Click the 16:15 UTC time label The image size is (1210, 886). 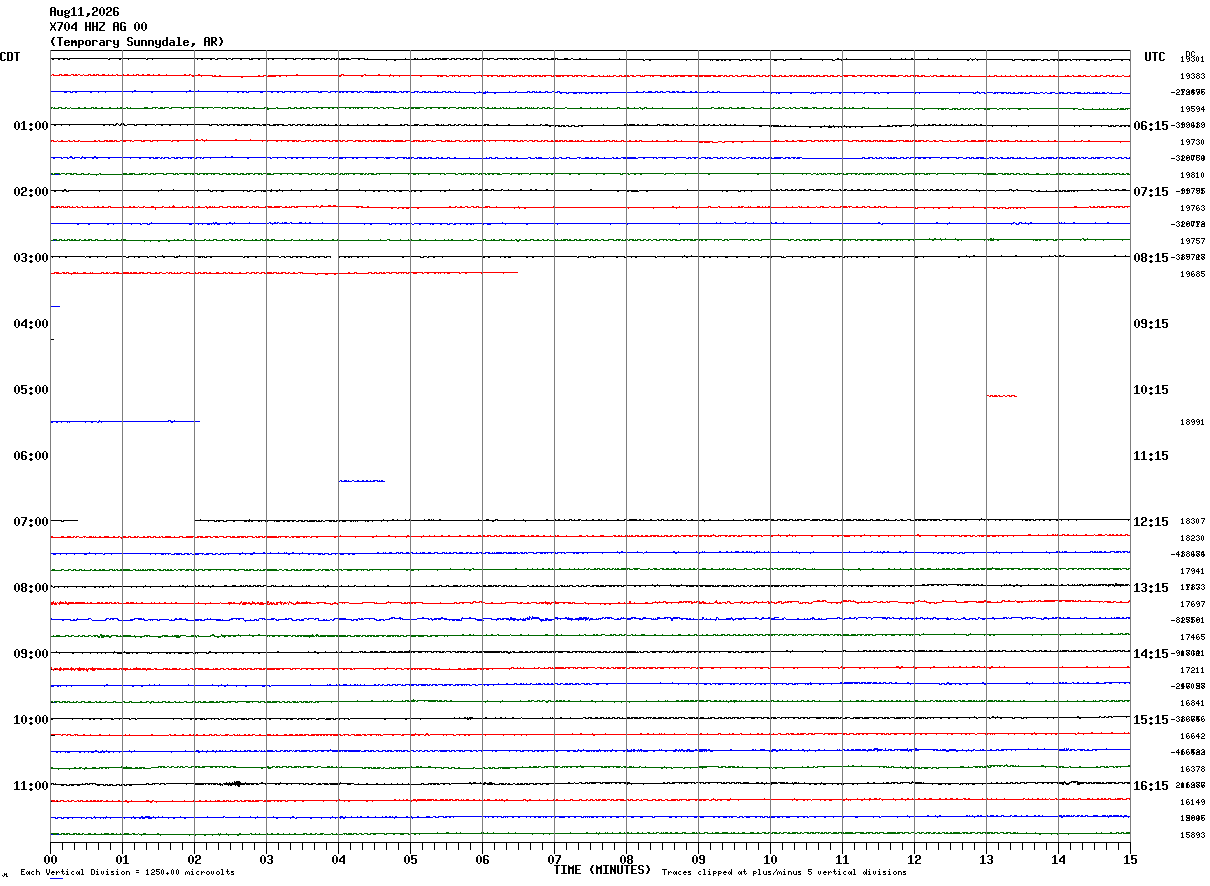[1150, 786]
